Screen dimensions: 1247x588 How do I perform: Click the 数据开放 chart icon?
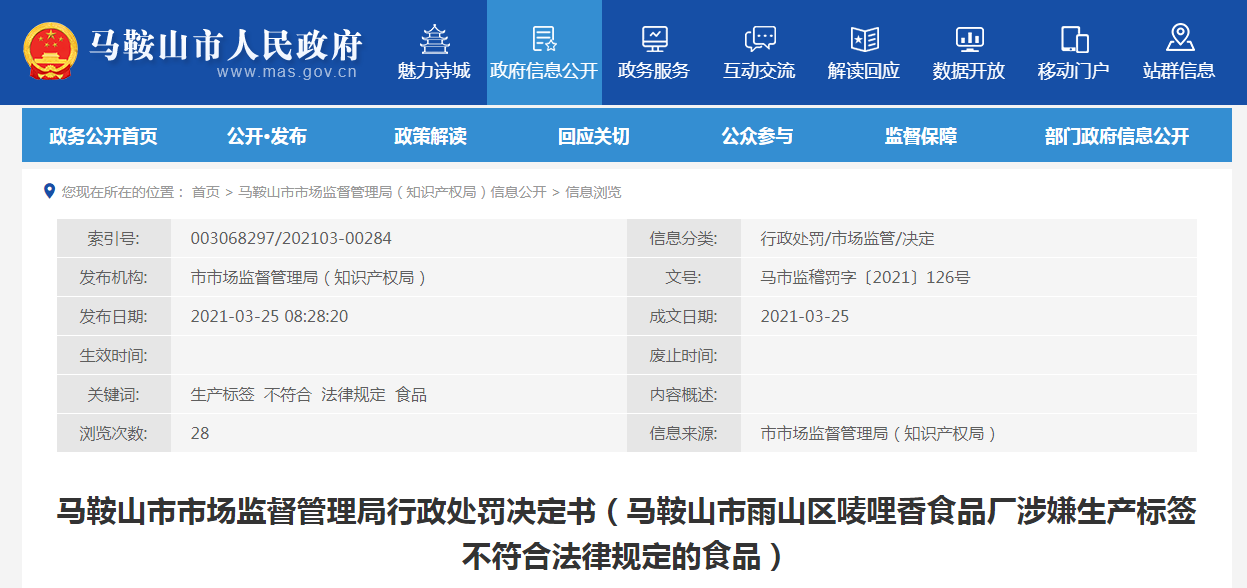pyautogui.click(x=969, y=39)
